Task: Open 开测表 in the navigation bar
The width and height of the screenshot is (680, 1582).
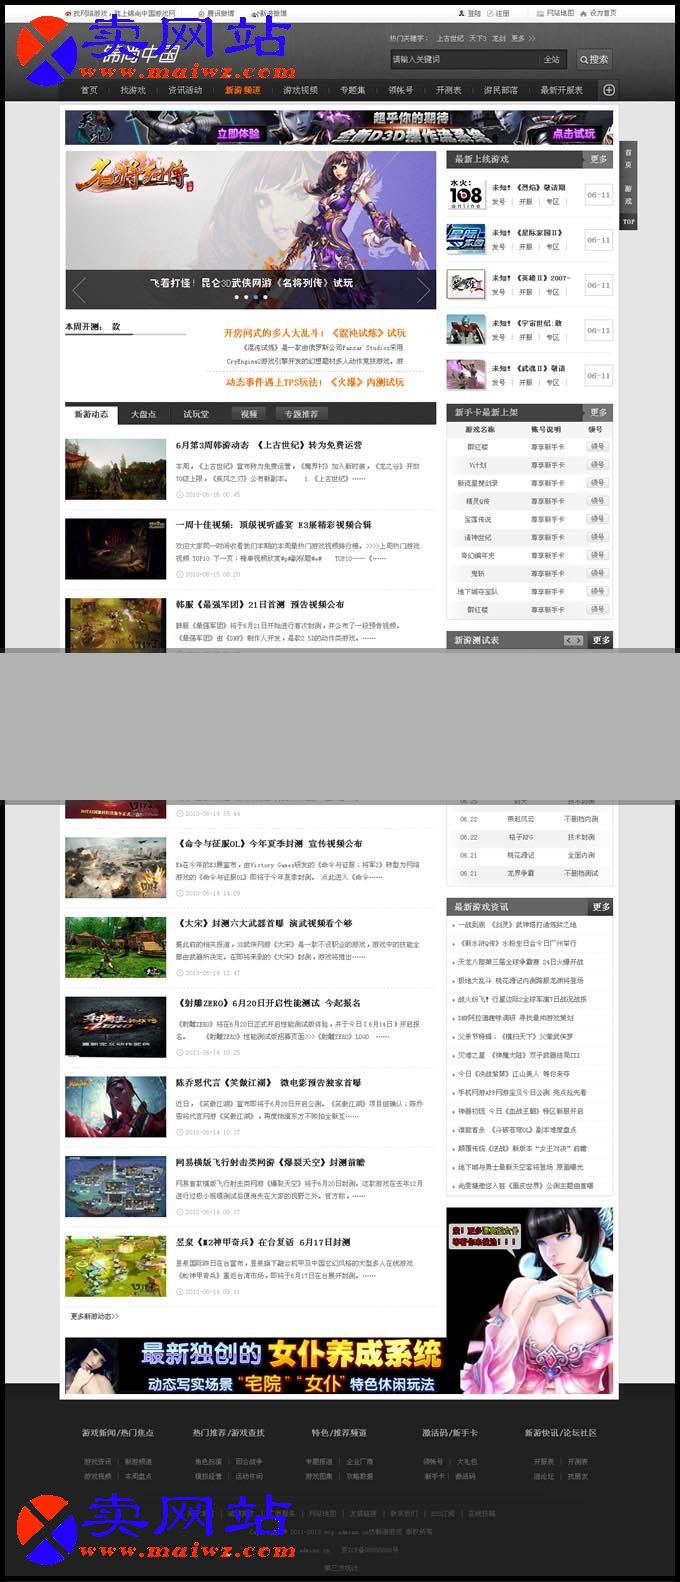Action: pos(449,90)
